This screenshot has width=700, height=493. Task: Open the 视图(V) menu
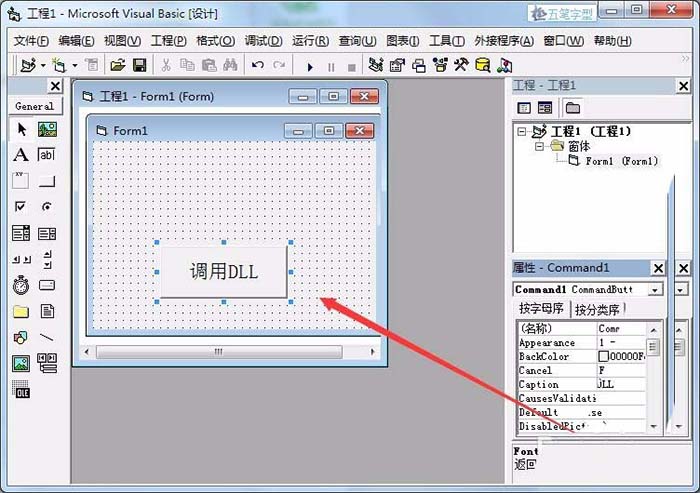coord(122,41)
